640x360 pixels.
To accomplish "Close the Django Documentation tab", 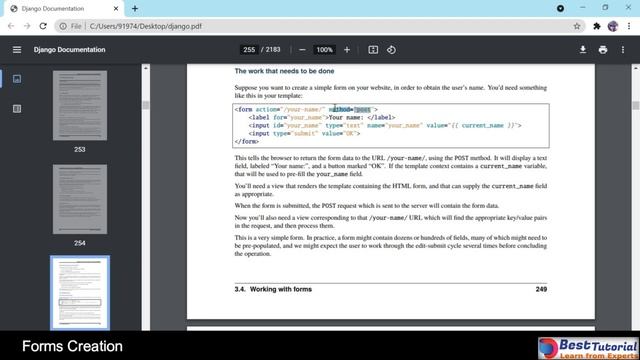I will 116,8.
